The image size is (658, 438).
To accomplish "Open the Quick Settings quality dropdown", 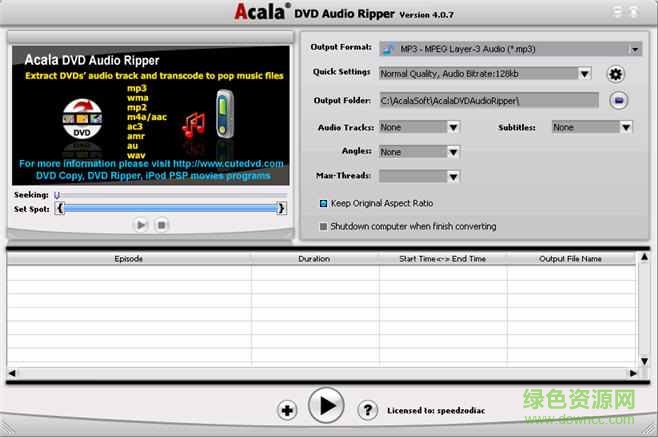I will [x=584, y=74].
